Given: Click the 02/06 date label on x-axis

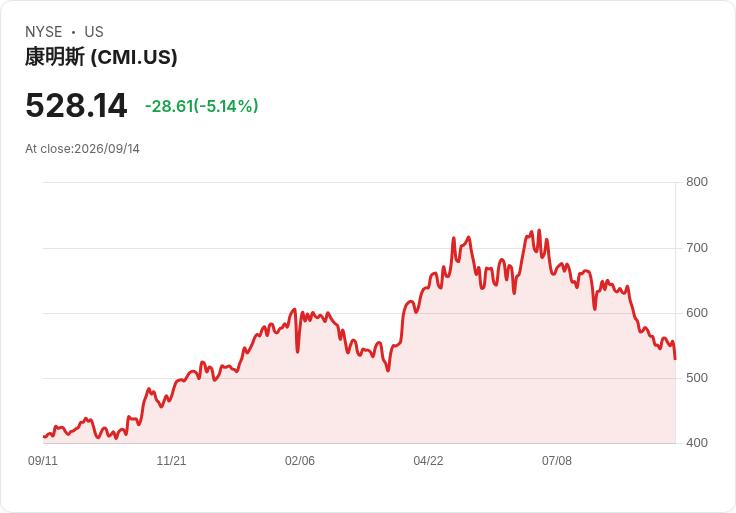Looking at the screenshot, I should pyautogui.click(x=300, y=461).
